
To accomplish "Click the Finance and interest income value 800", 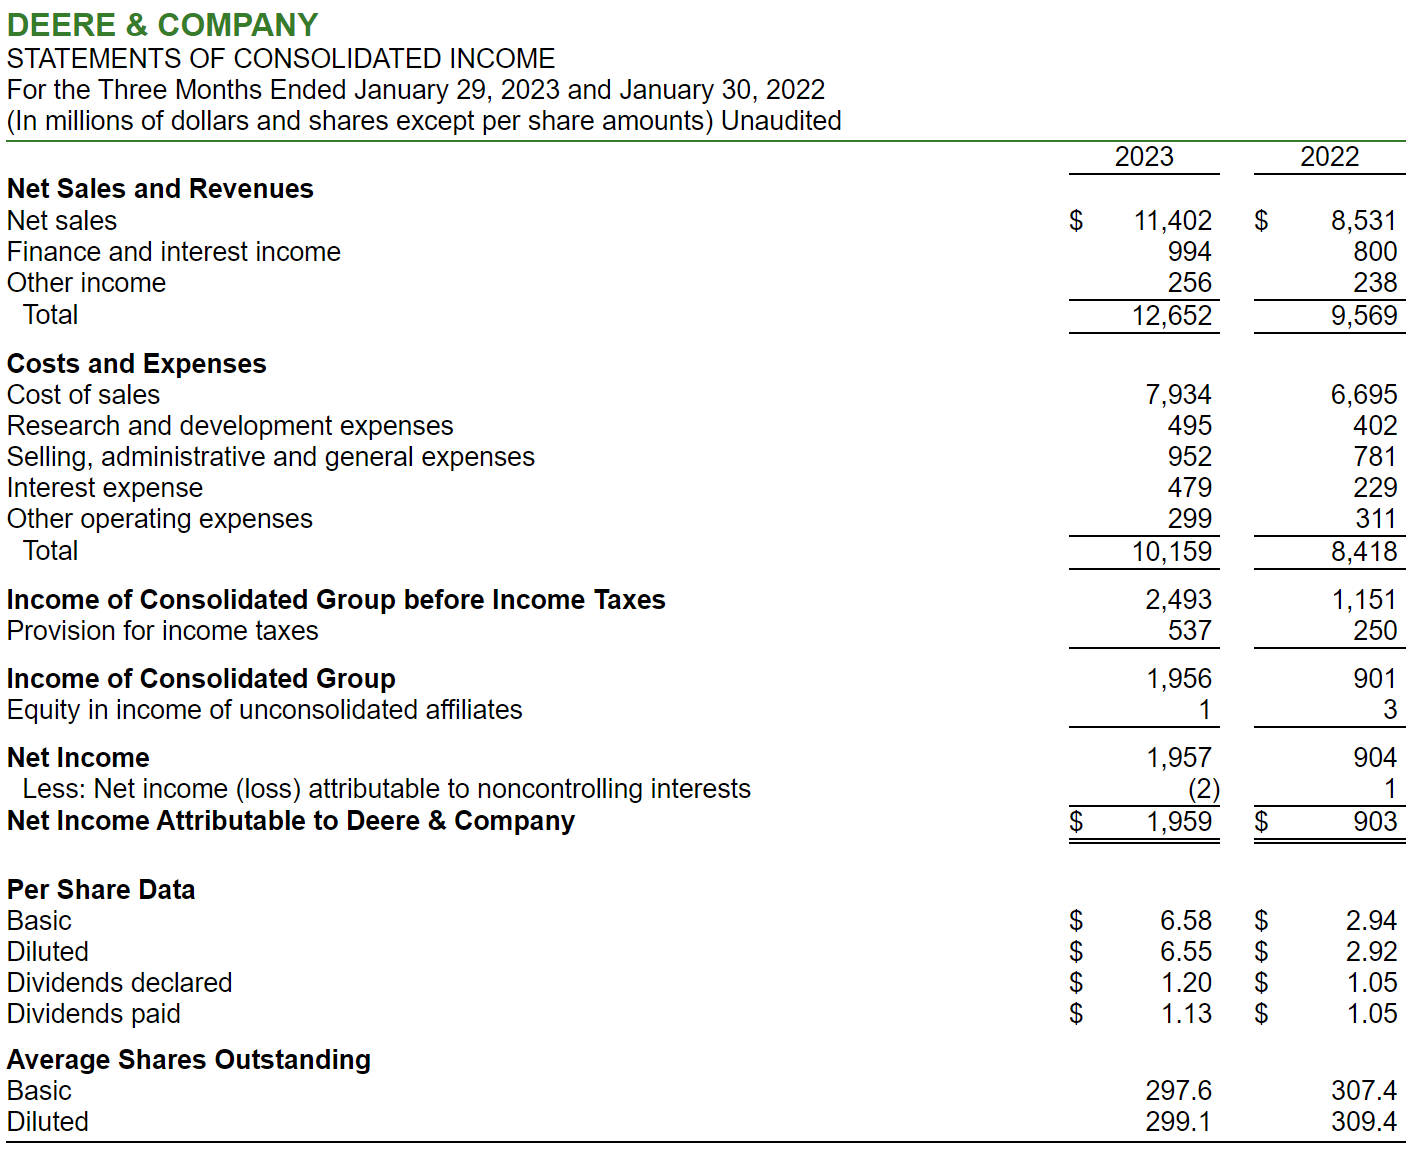I will point(1375,251).
